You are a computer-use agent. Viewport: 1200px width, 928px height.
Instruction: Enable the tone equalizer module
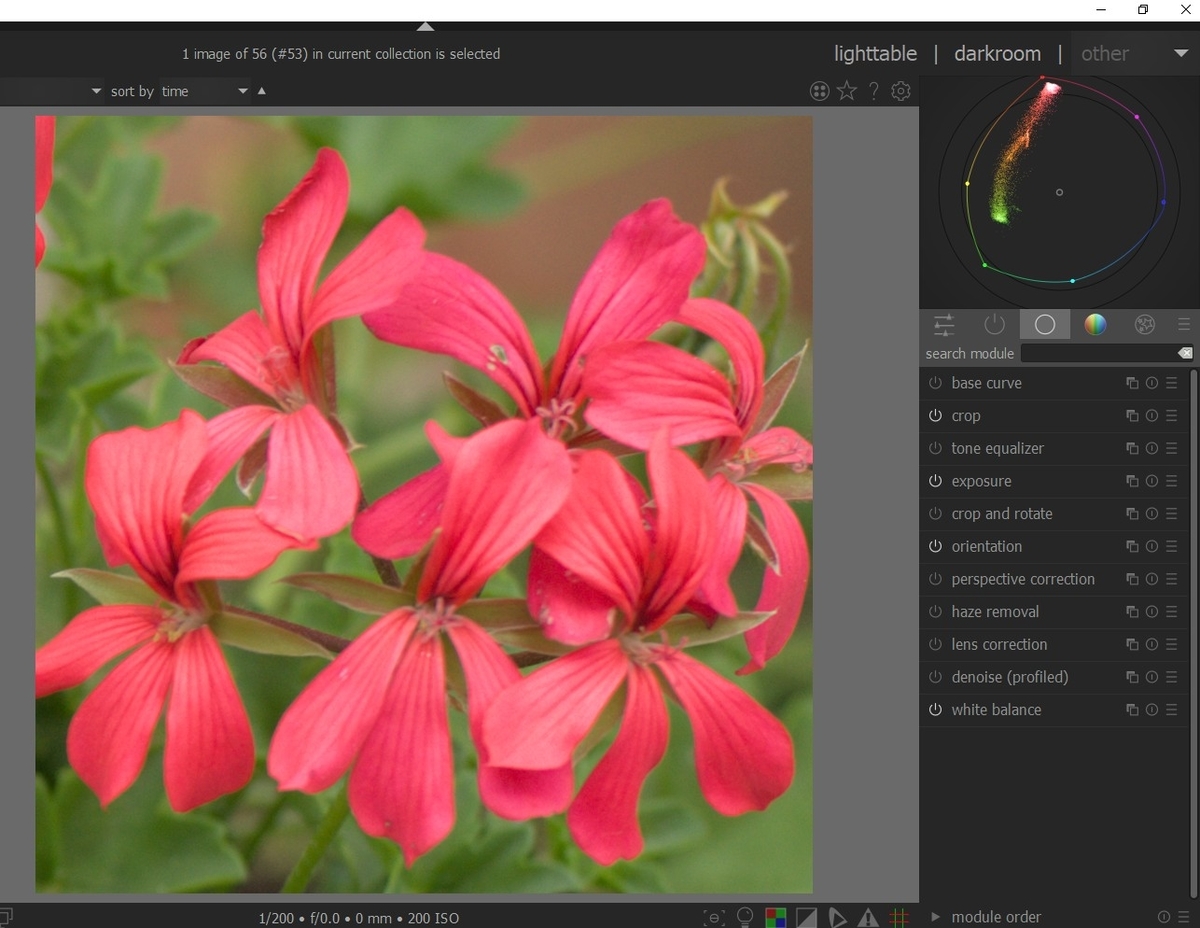coord(935,448)
